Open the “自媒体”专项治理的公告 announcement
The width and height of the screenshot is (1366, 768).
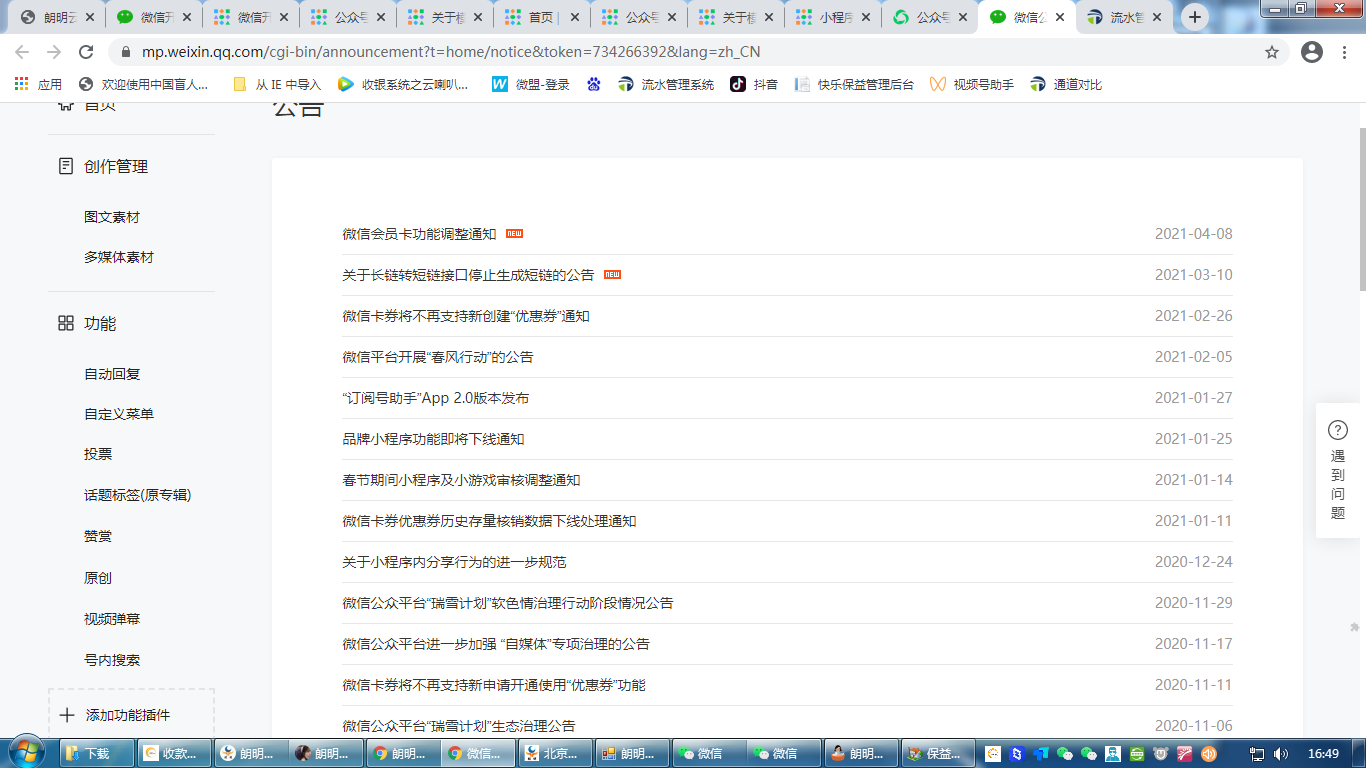496,644
